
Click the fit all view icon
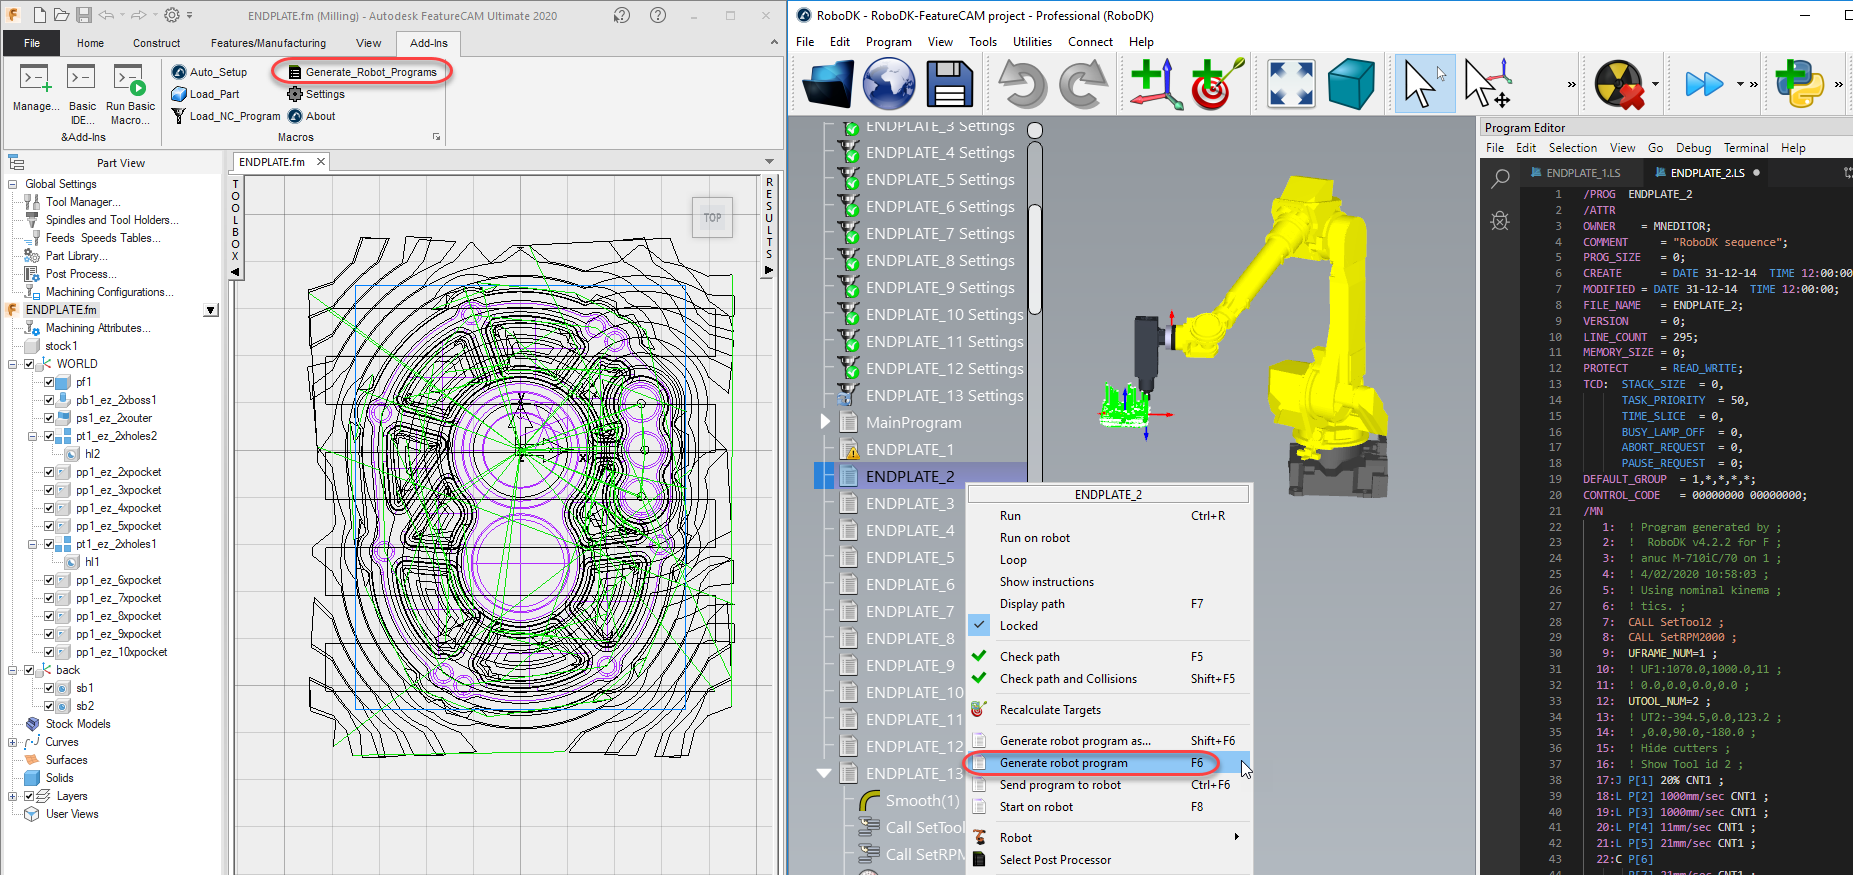click(x=1291, y=83)
